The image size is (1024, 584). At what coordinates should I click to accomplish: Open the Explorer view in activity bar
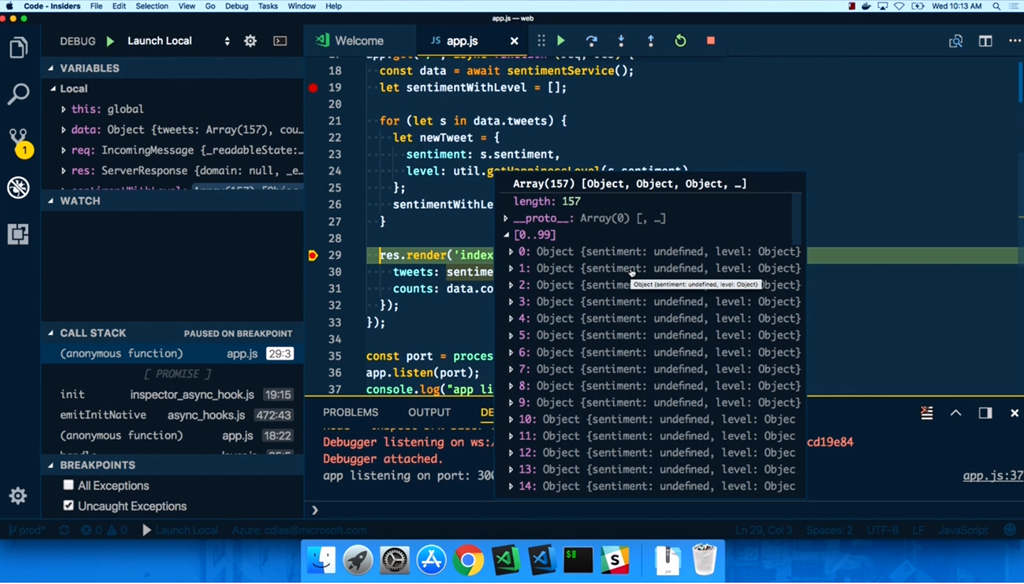[x=18, y=48]
